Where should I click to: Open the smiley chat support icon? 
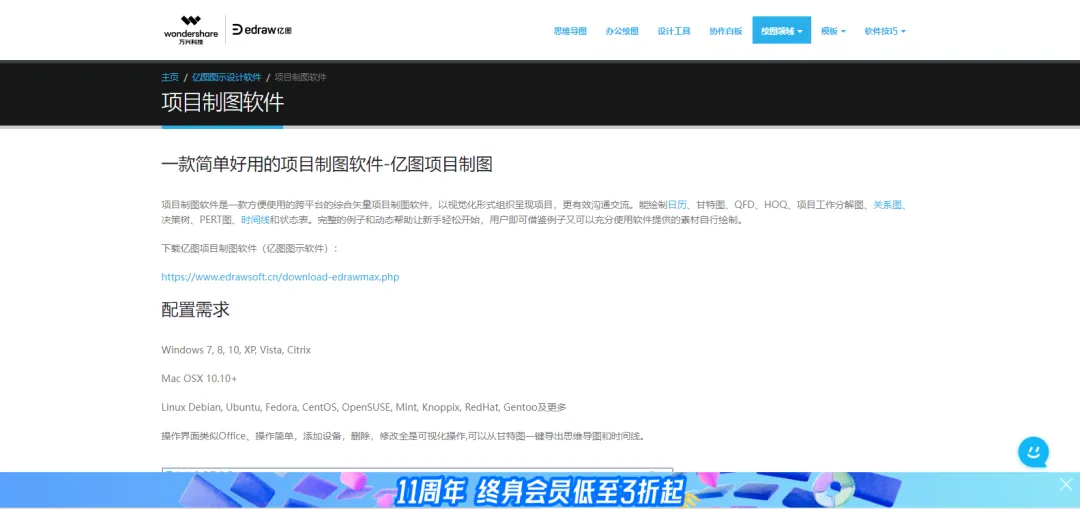pos(1033,453)
